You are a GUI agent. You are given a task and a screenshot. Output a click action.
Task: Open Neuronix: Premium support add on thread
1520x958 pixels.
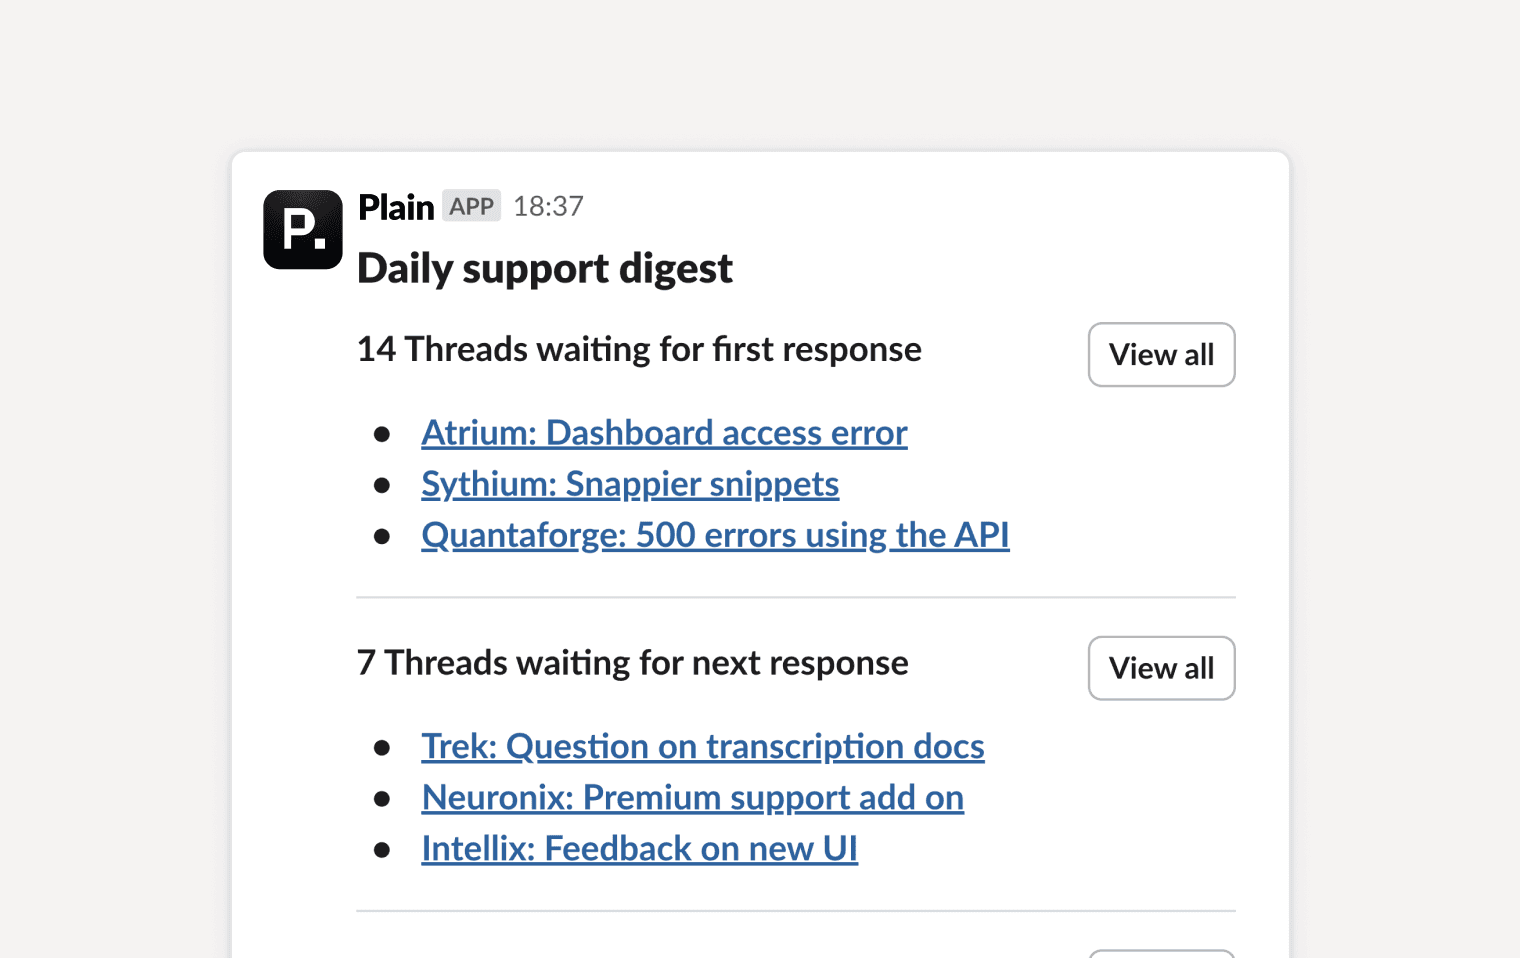693,798
